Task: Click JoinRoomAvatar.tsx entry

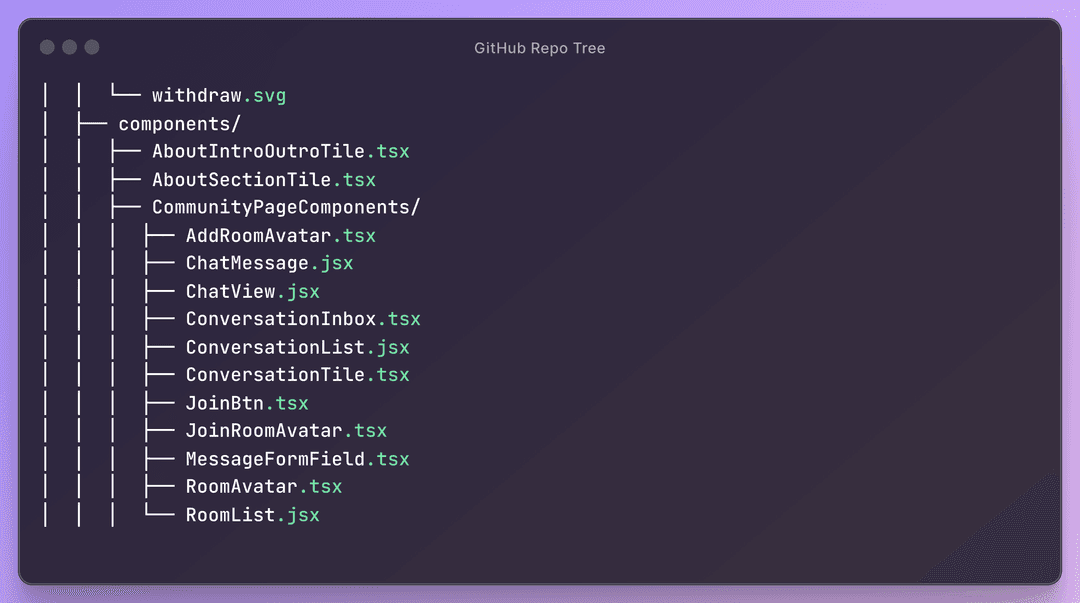Action: (286, 431)
